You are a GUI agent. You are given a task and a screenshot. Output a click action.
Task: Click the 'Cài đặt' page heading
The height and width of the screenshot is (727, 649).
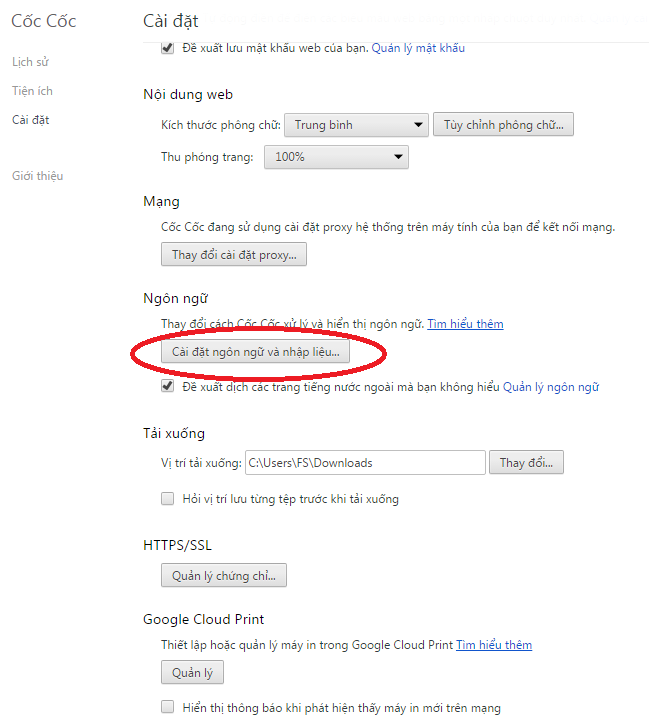click(171, 21)
